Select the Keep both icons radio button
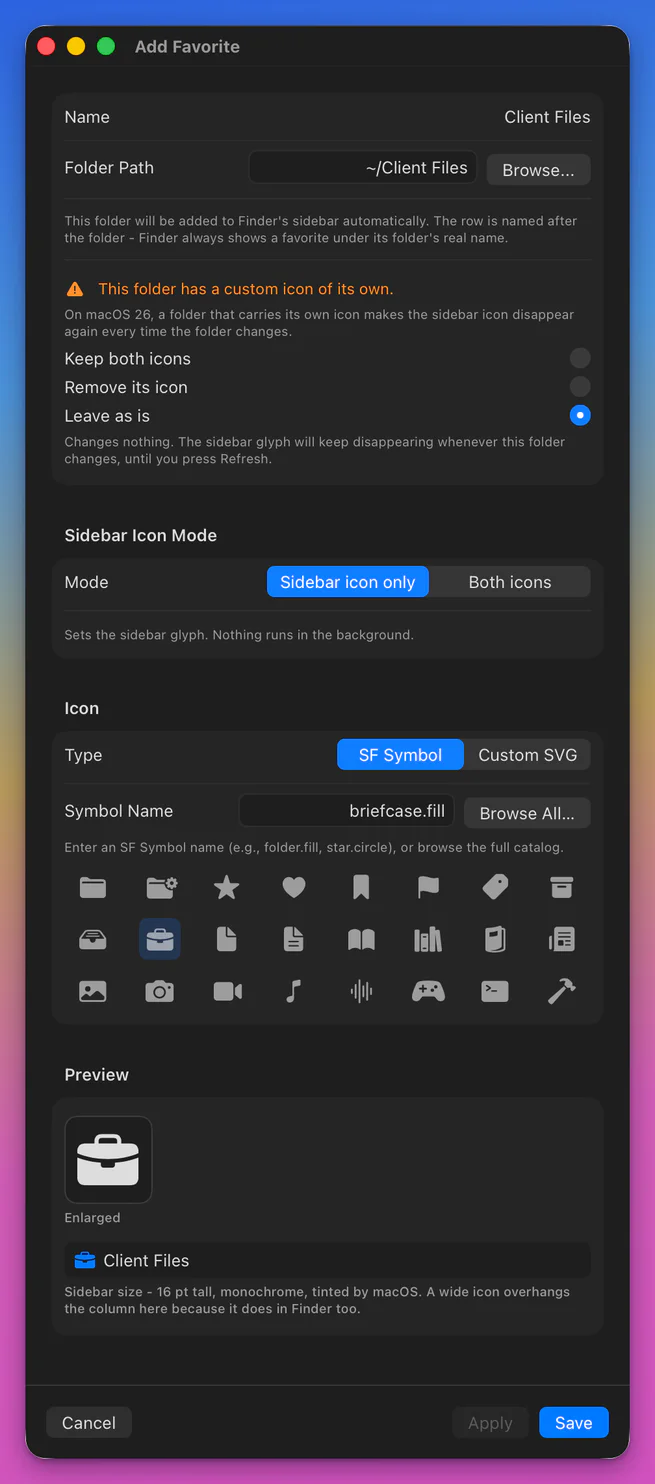Image resolution: width=655 pixels, height=1484 pixels. point(580,358)
